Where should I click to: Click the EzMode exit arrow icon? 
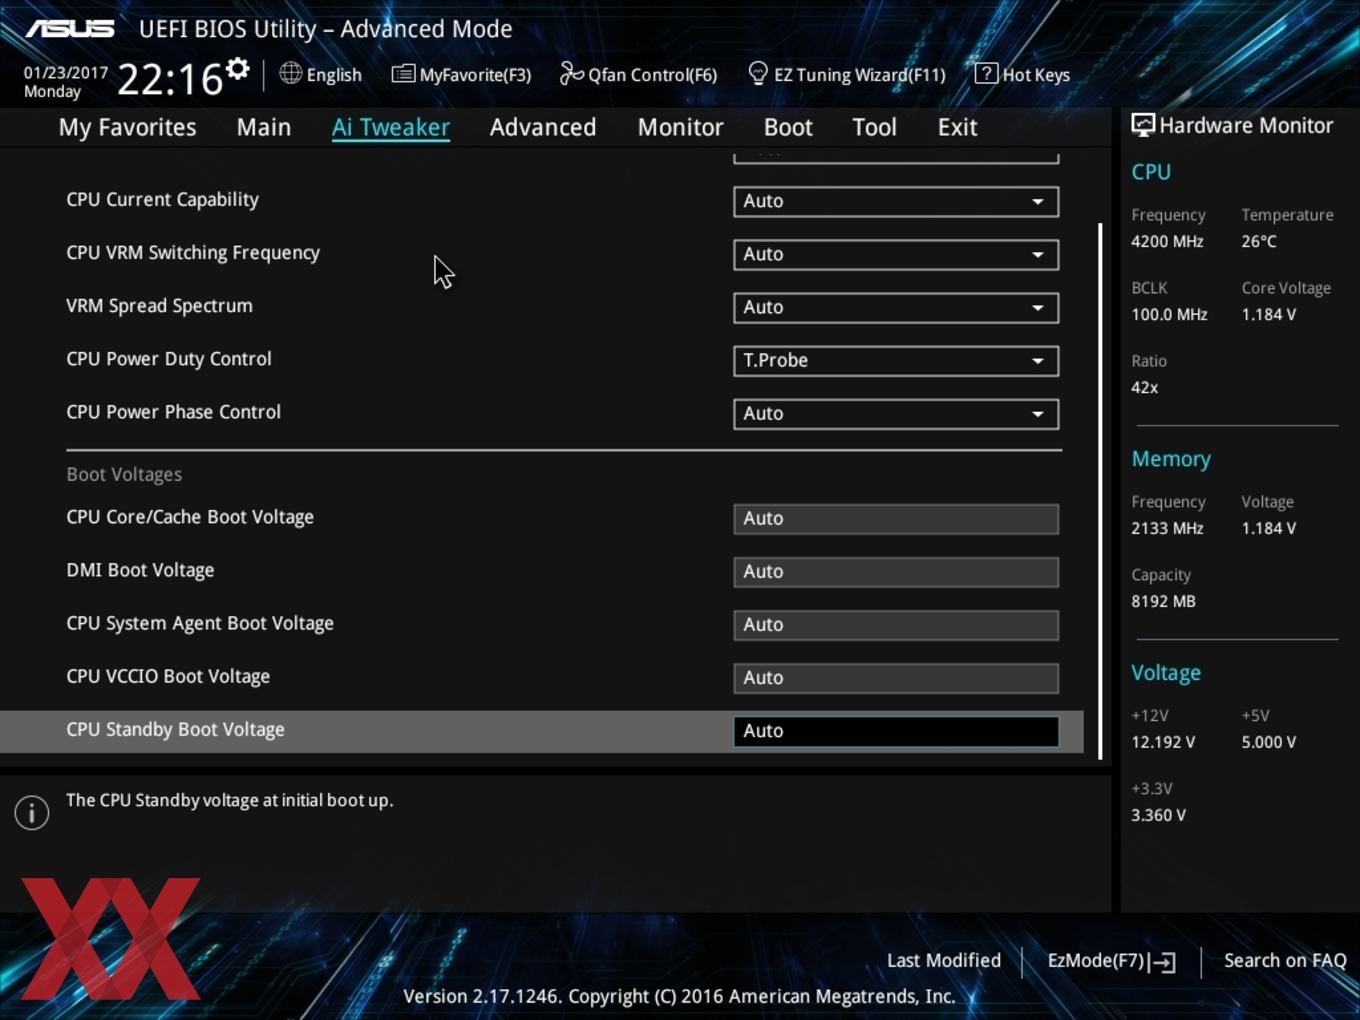1162,962
